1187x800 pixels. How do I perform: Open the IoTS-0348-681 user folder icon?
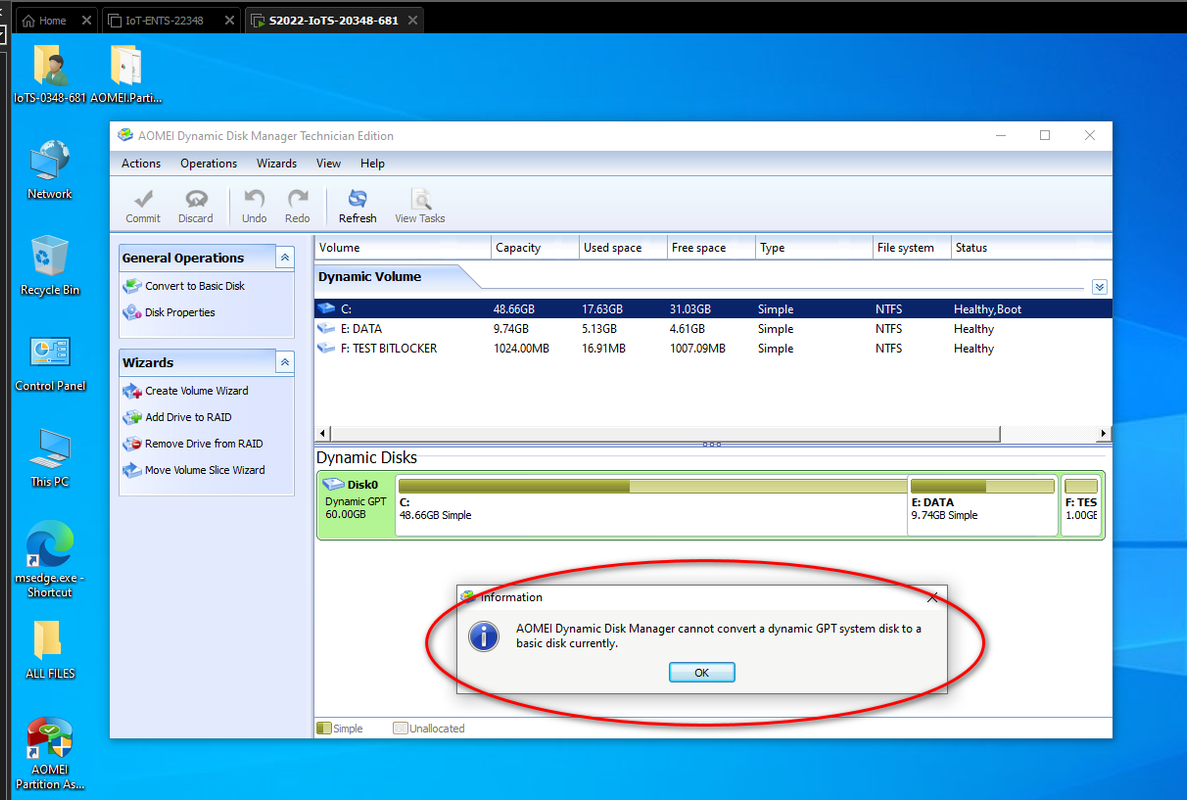pos(50,73)
